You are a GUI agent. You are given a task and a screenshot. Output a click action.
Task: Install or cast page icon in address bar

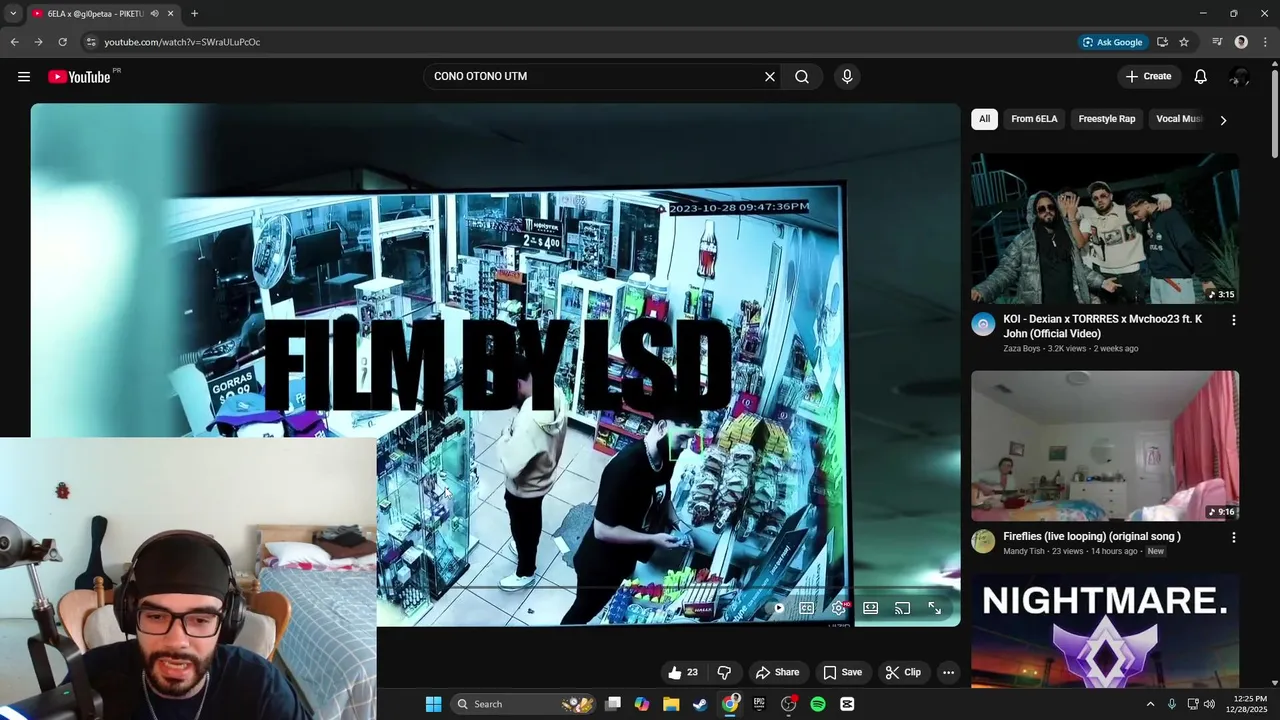[x=1162, y=42]
